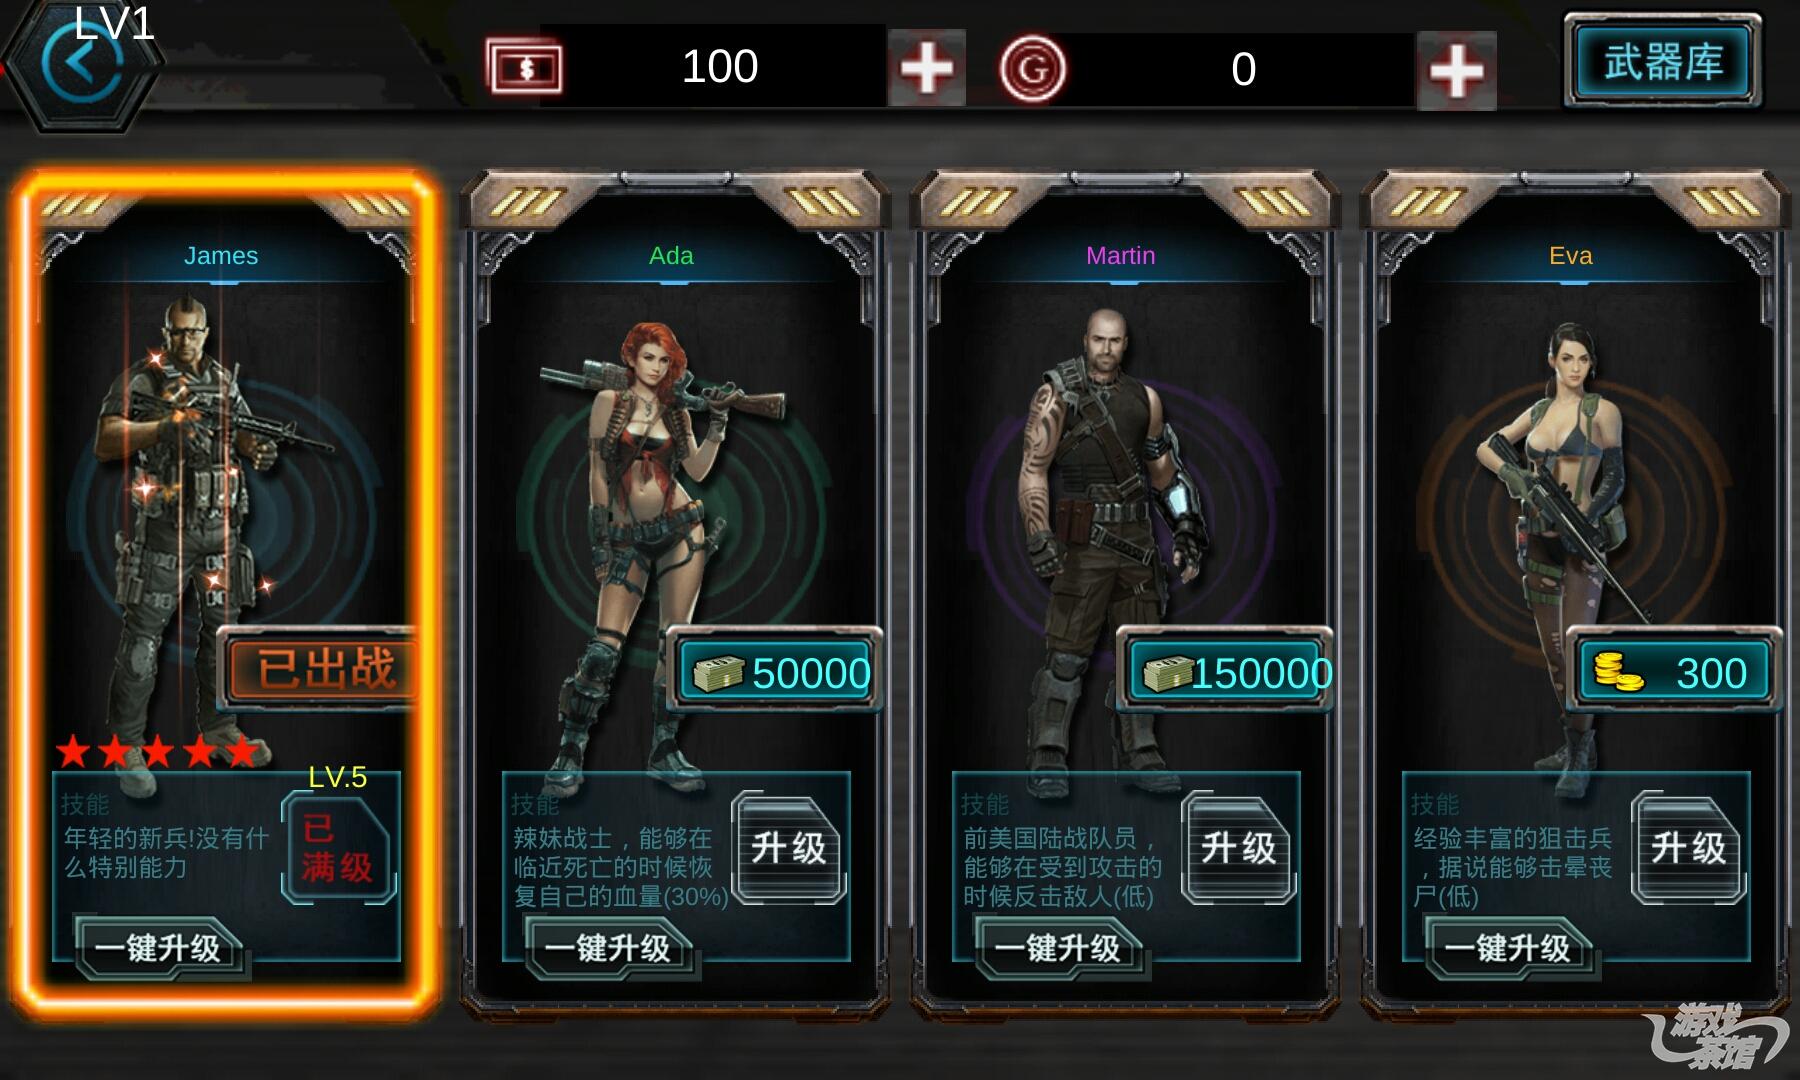Click the blue back arrow icon

pyautogui.click(x=82, y=66)
